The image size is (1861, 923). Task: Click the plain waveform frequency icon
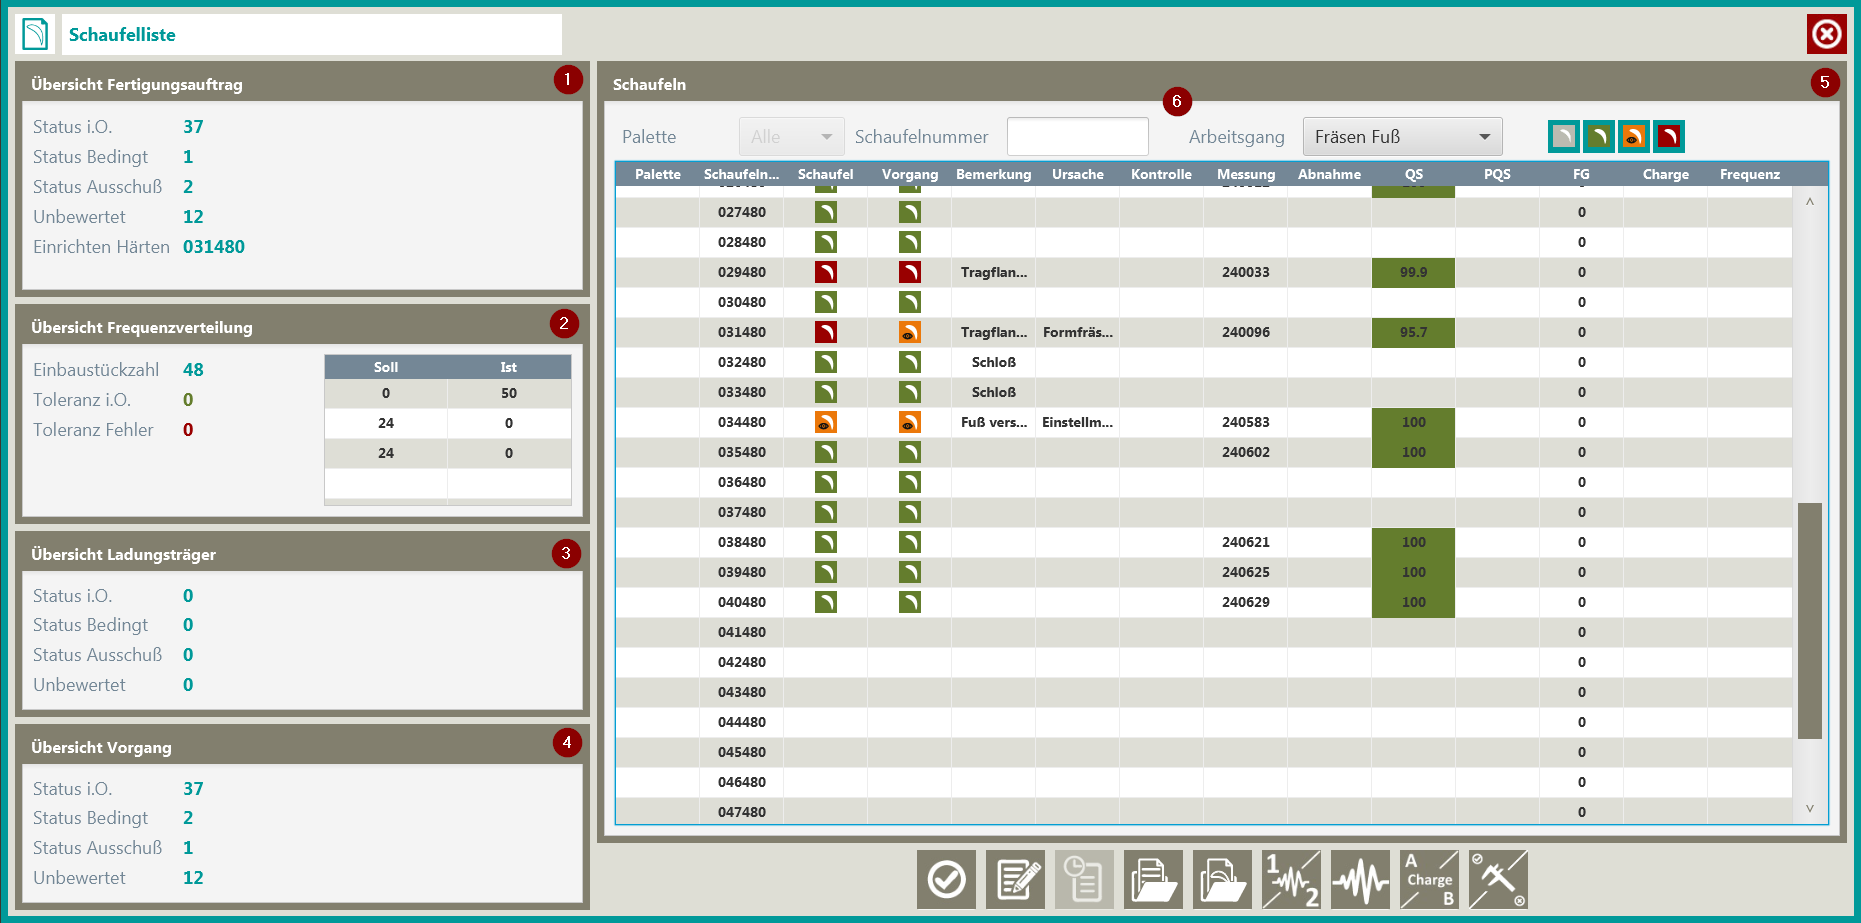point(1360,880)
